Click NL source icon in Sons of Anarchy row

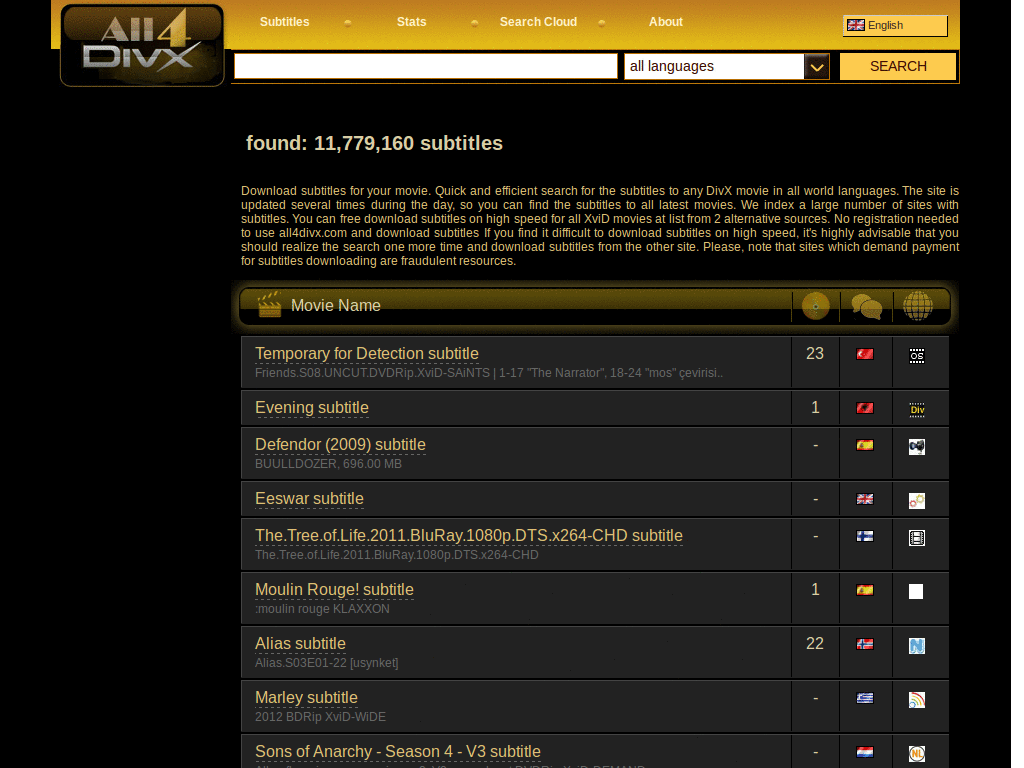tap(917, 754)
